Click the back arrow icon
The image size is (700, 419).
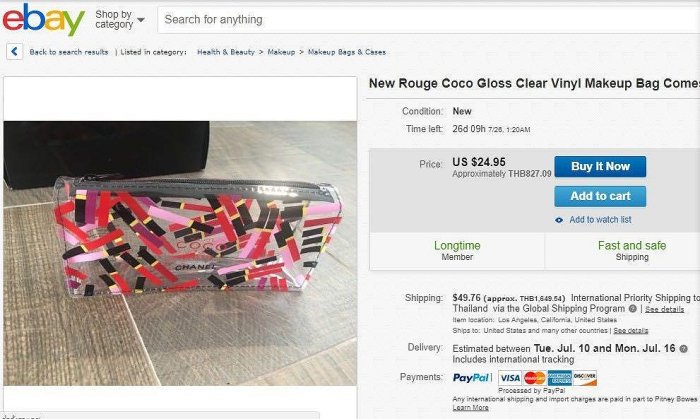coord(14,52)
